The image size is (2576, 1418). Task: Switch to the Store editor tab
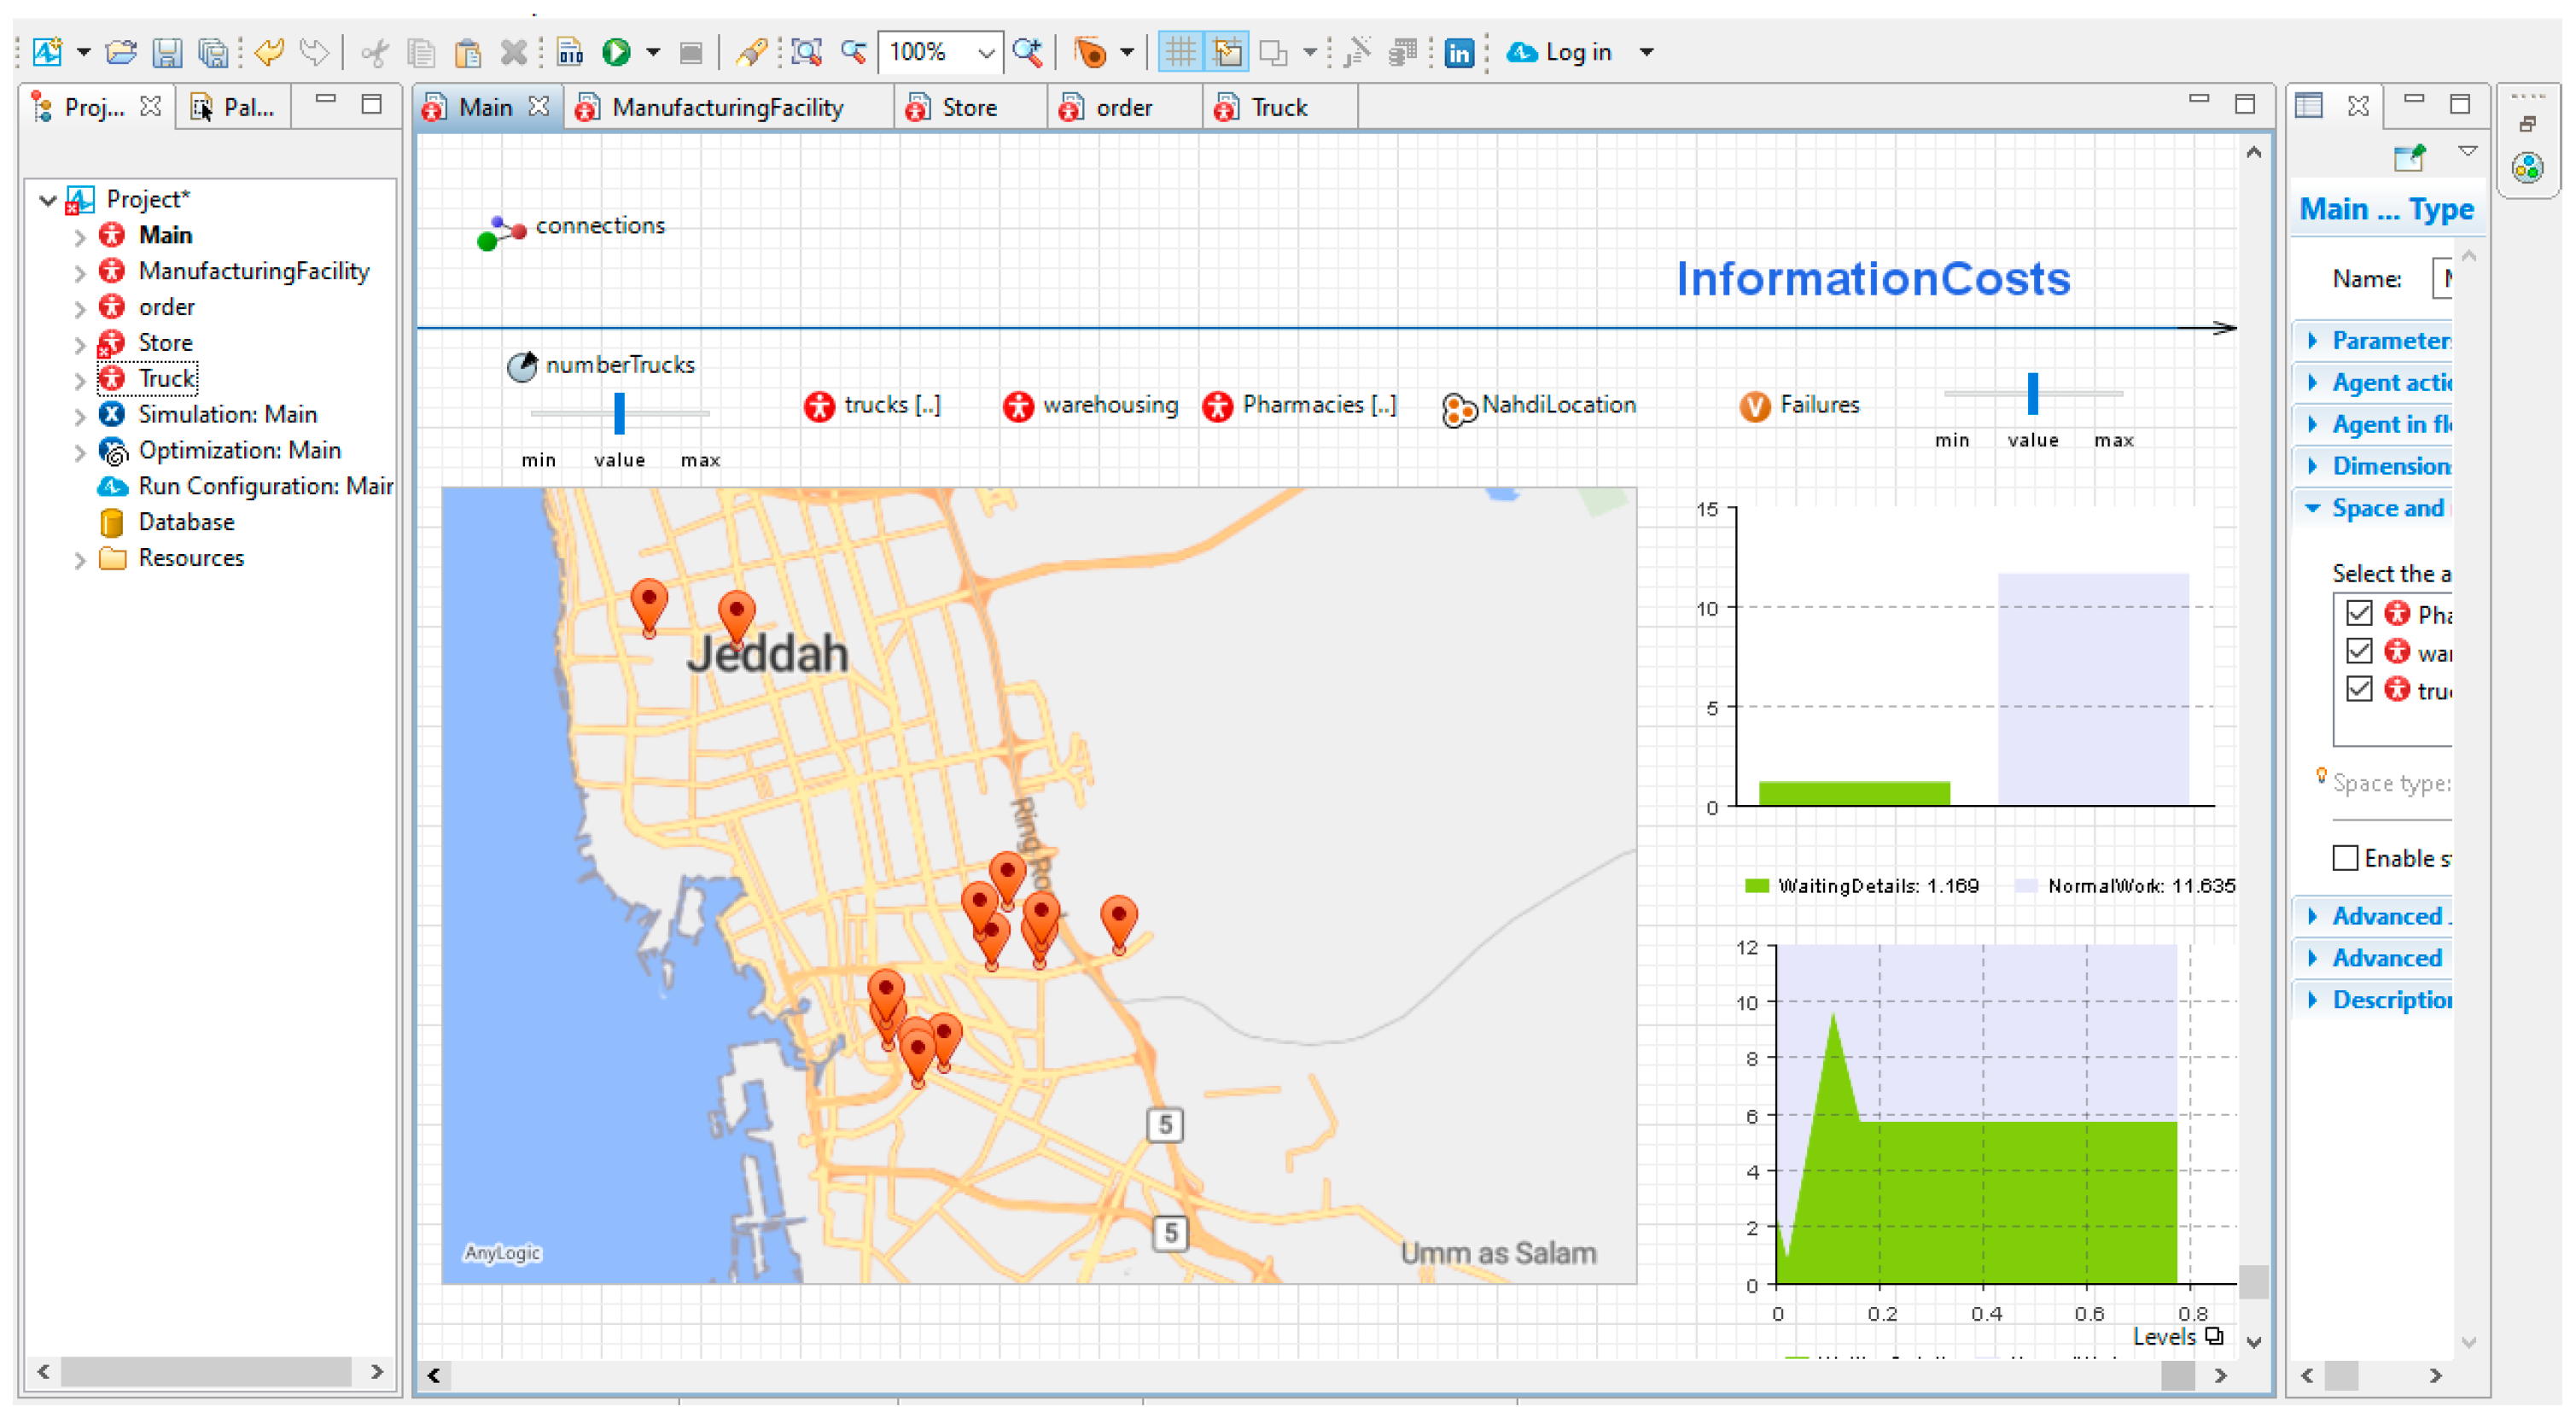coord(968,108)
